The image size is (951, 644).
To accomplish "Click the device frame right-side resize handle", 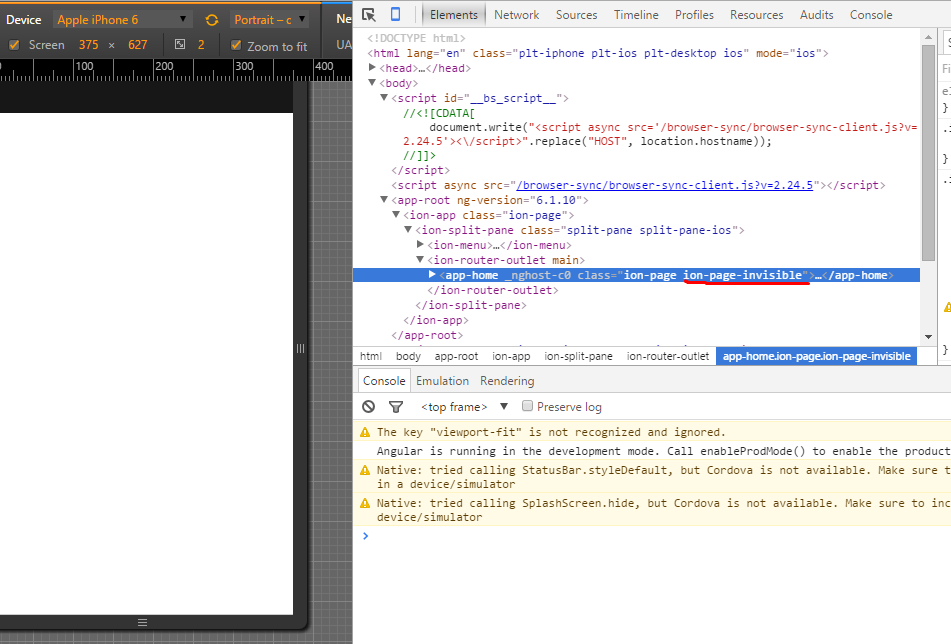I will pos(300,349).
